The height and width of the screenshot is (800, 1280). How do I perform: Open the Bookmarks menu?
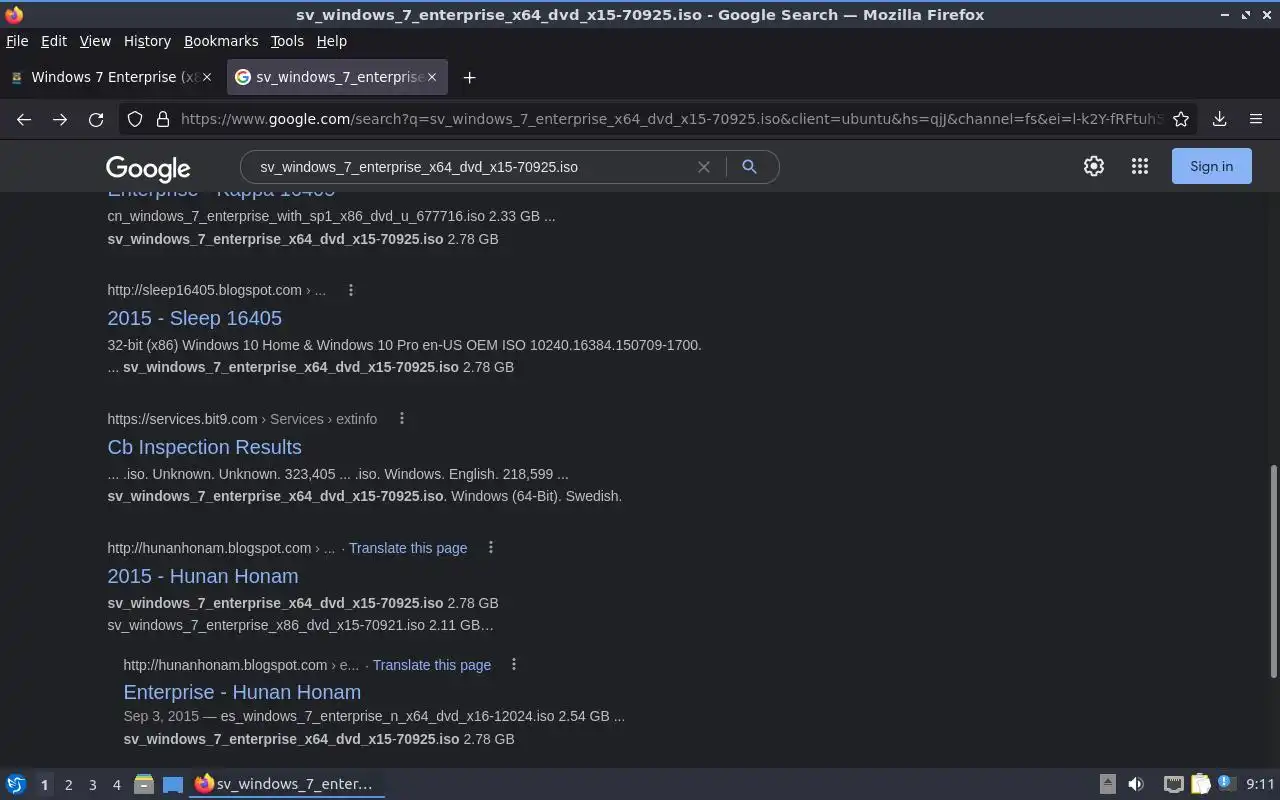click(x=221, y=41)
